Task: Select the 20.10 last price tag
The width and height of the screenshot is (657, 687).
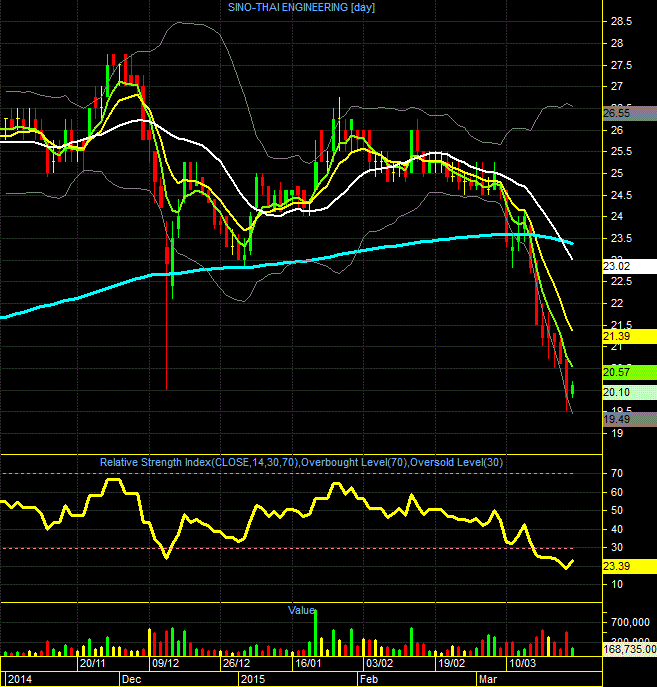Action: (630, 393)
